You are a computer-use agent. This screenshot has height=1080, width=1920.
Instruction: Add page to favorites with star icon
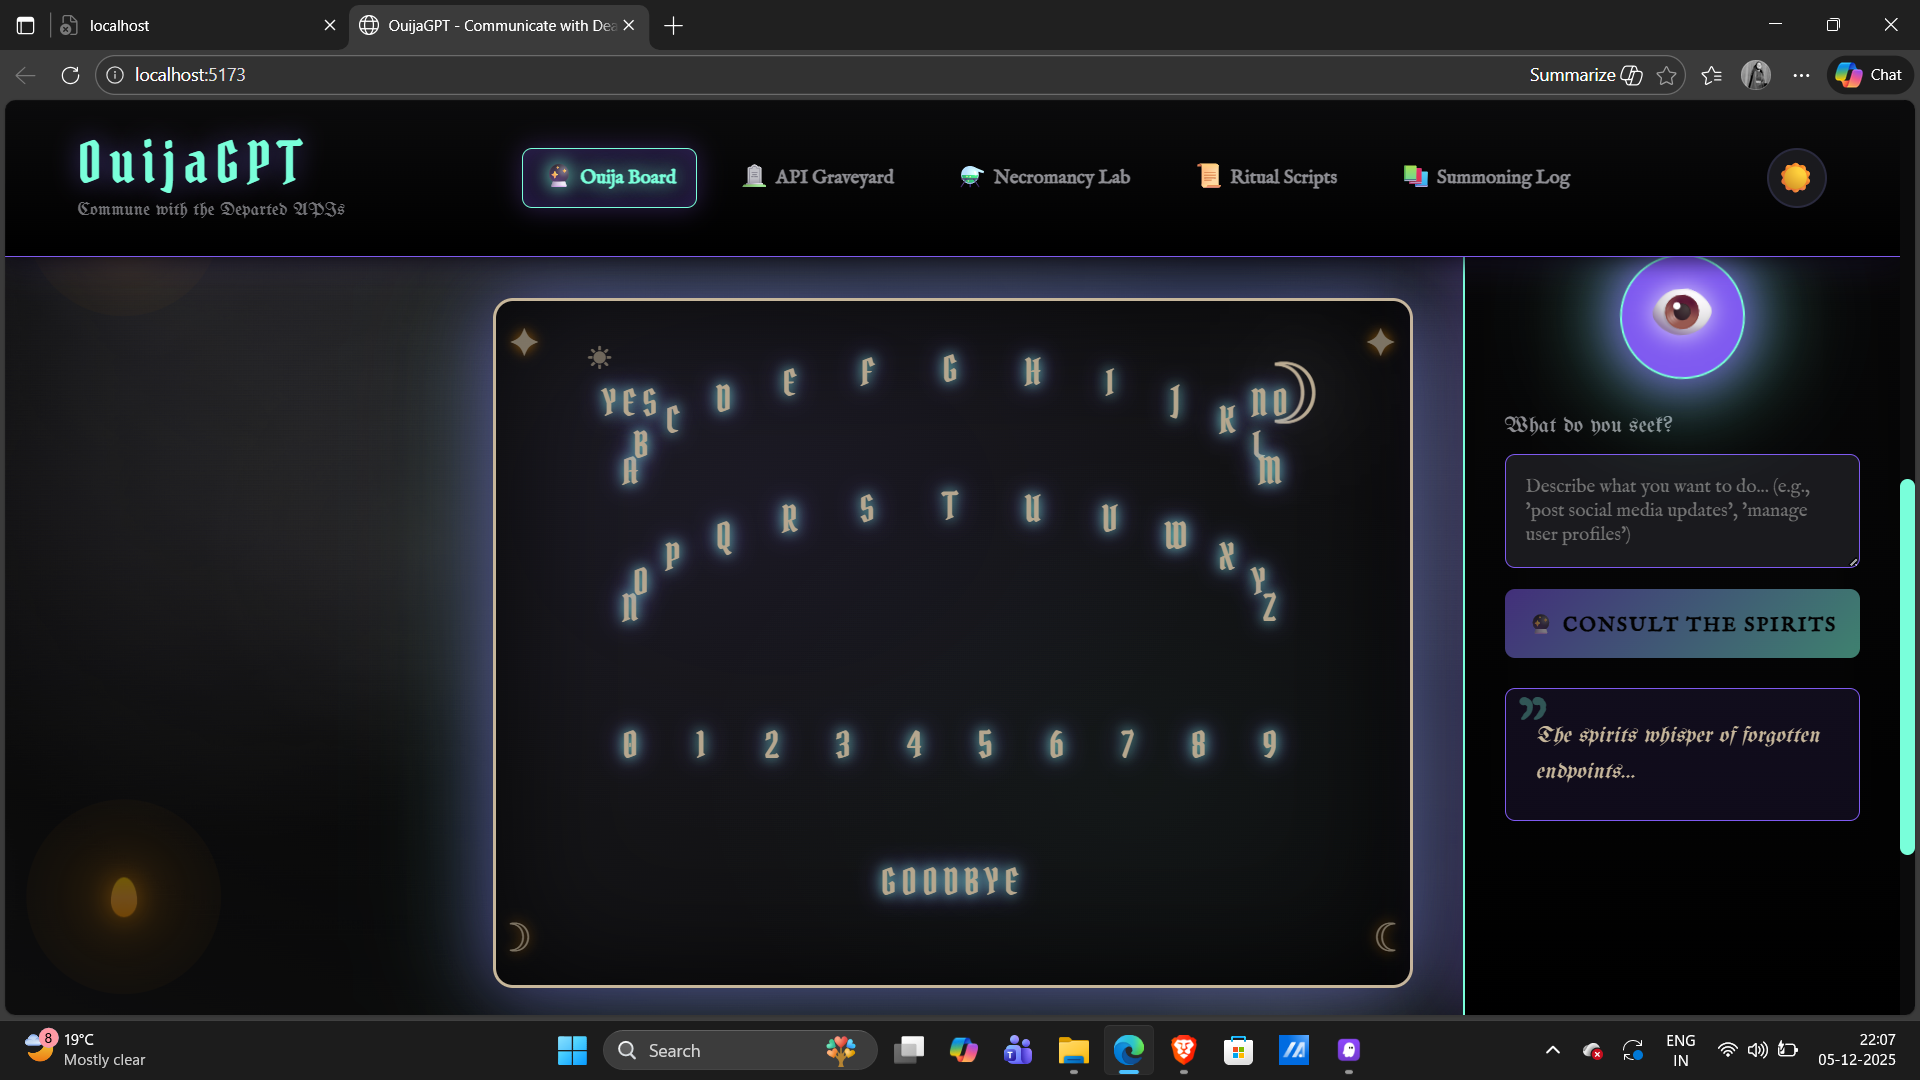pos(1666,75)
